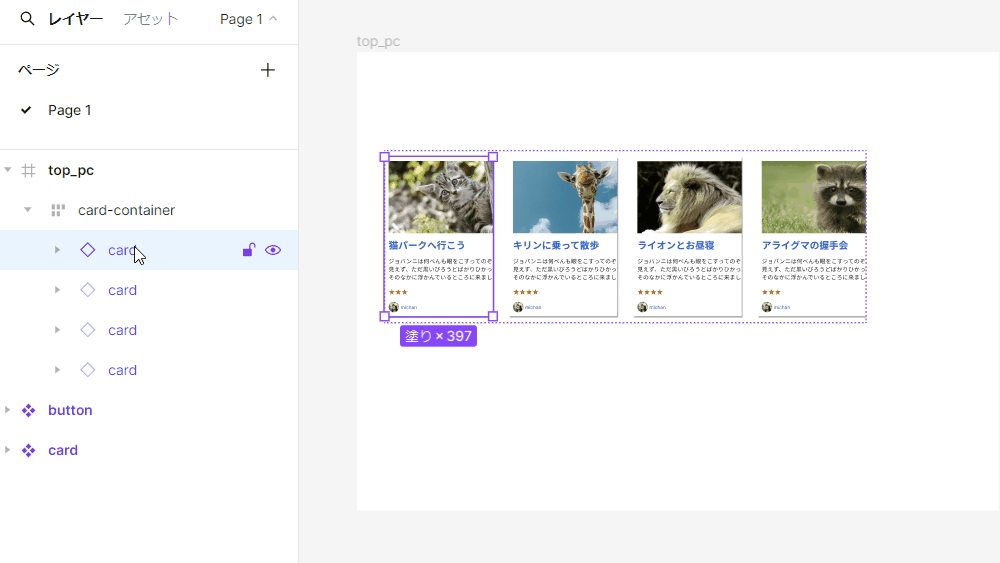Click the search magnifier icon
Viewport: 1000px width, 563px height.
pos(27,19)
